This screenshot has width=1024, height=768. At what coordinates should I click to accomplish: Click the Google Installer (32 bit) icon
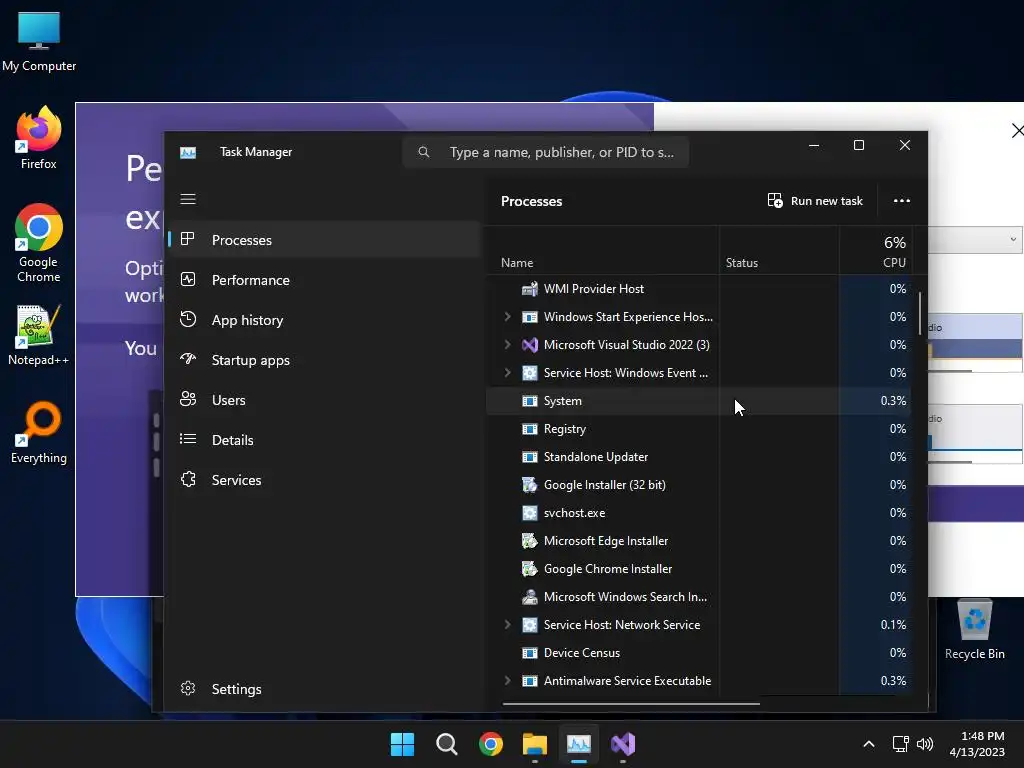point(530,485)
